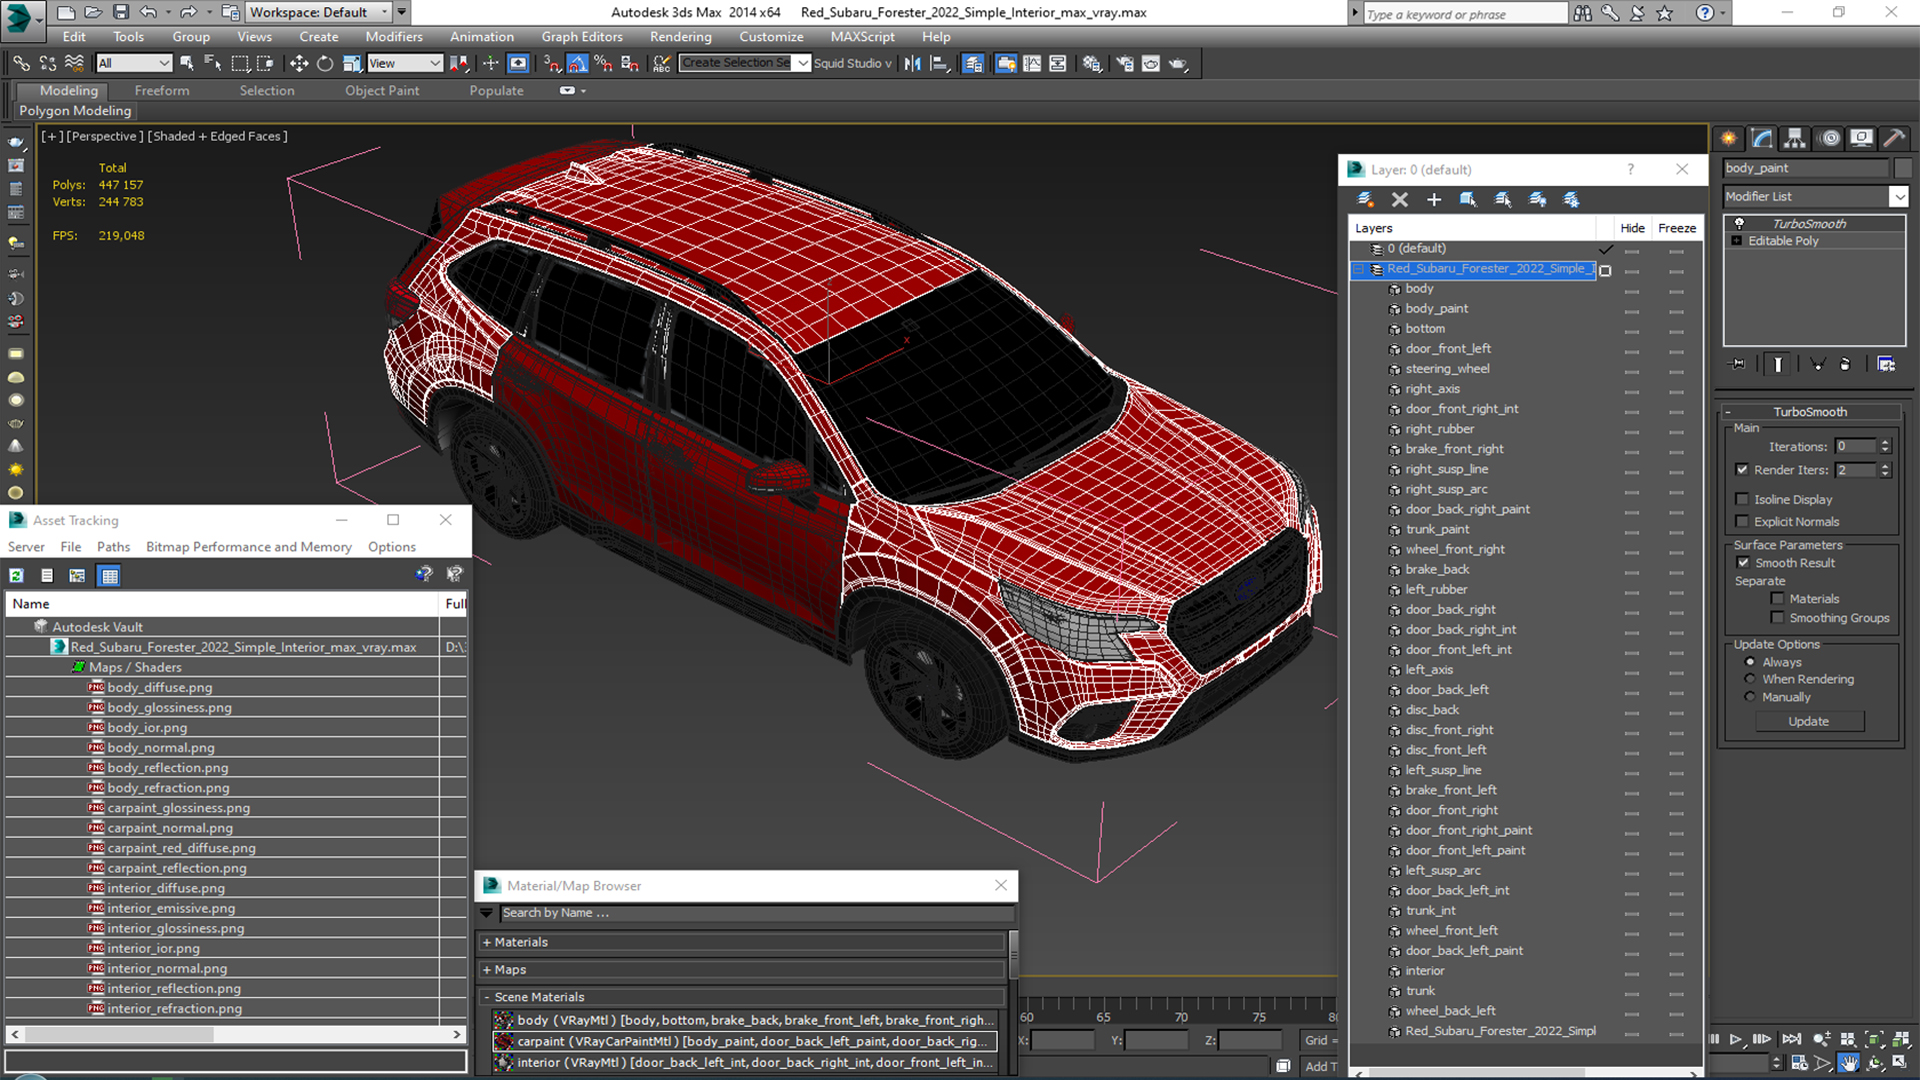Check Separate by Smoothing Groups option
The image size is (1920, 1080).
[x=1777, y=618]
